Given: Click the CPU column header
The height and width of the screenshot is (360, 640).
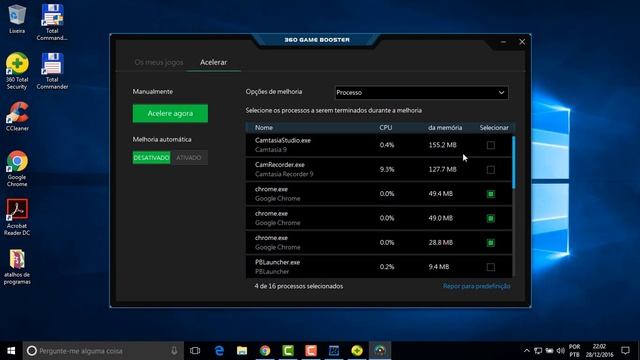Looking at the screenshot, I should (386, 128).
